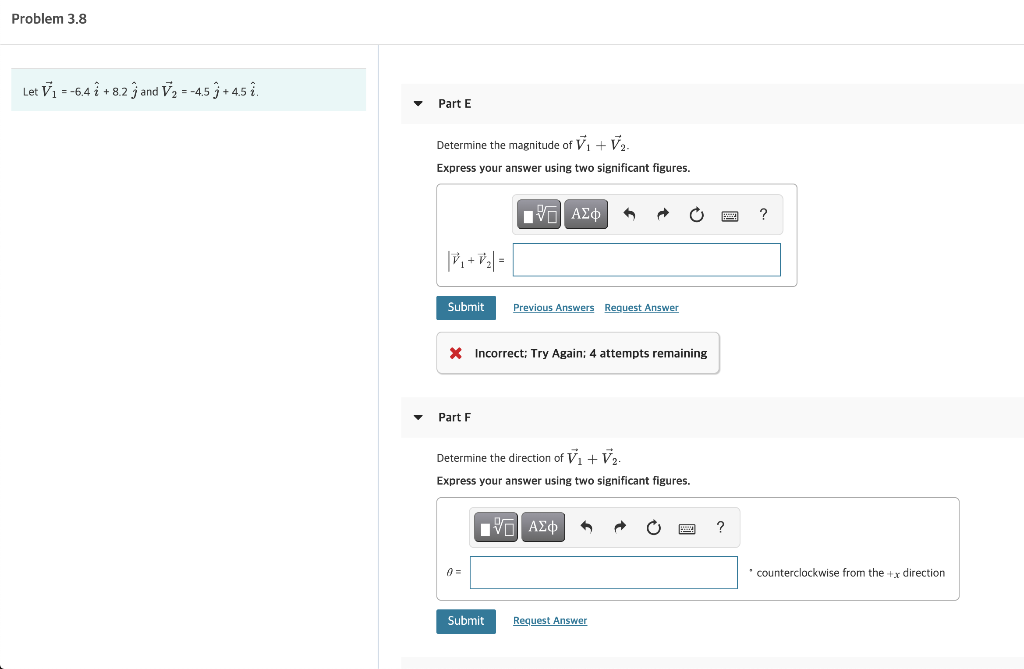Click inside the θ direction answer field
Image resolution: width=1024 pixels, height=669 pixels.
coord(603,572)
